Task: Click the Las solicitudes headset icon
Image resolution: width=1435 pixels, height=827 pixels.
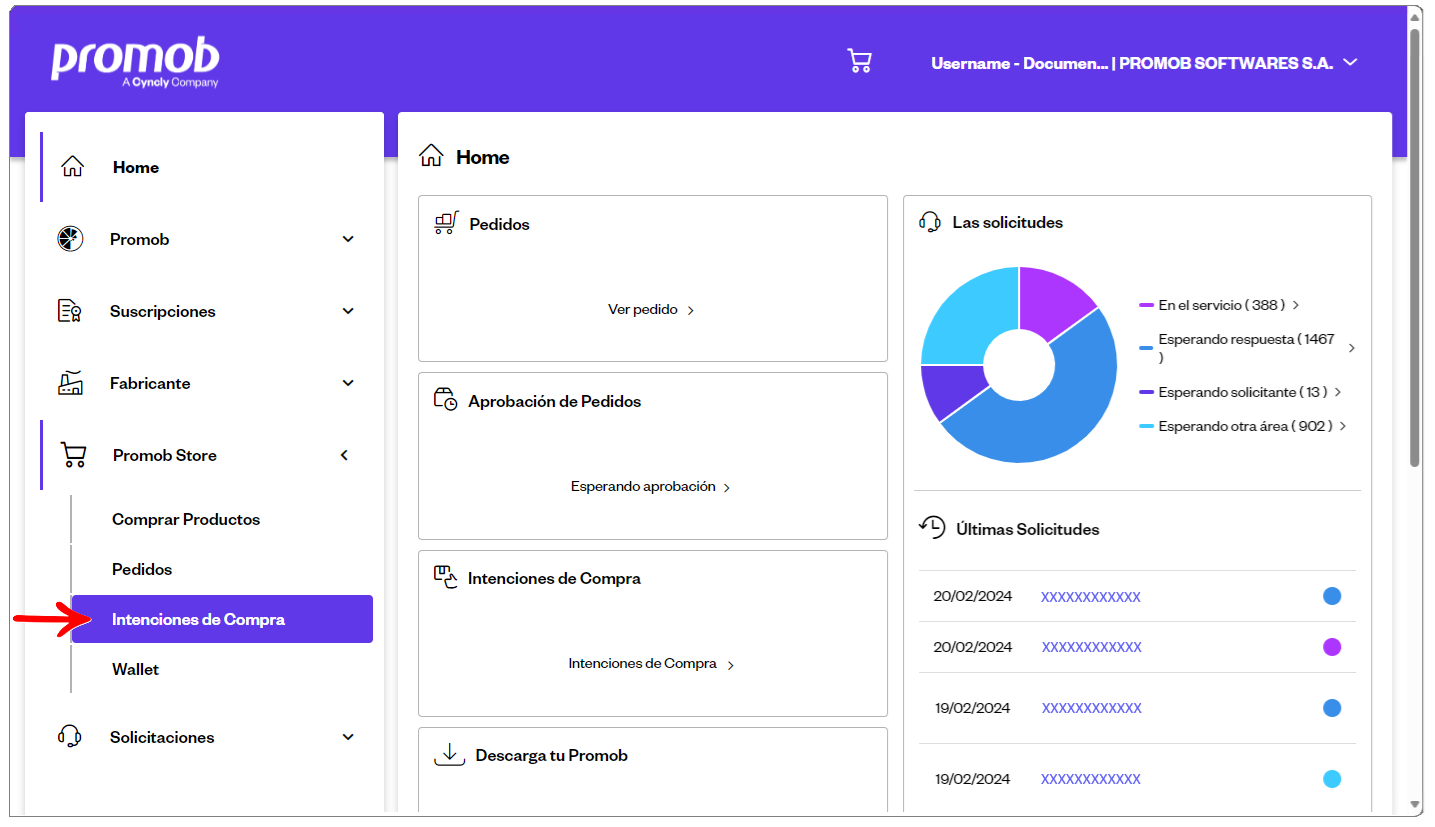Action: click(x=930, y=222)
